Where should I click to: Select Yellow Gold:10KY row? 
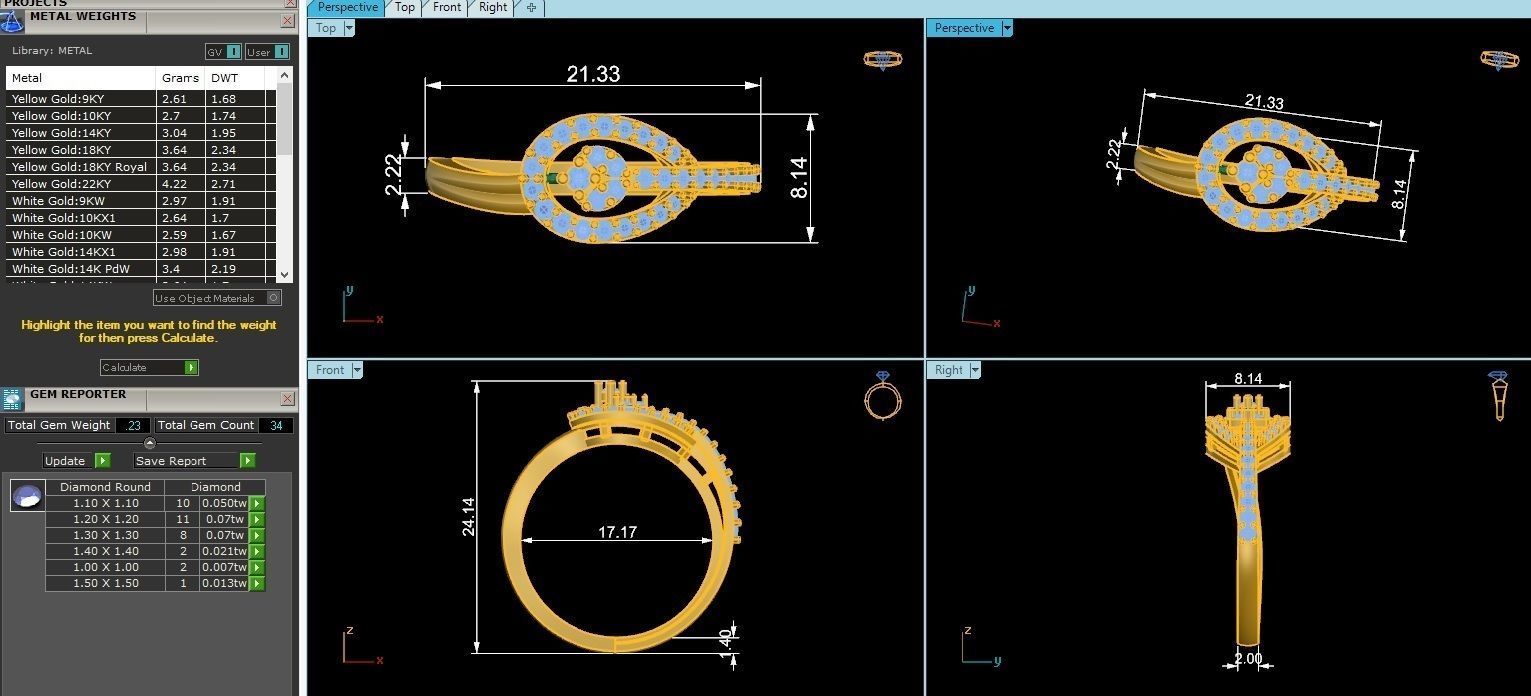click(141, 116)
